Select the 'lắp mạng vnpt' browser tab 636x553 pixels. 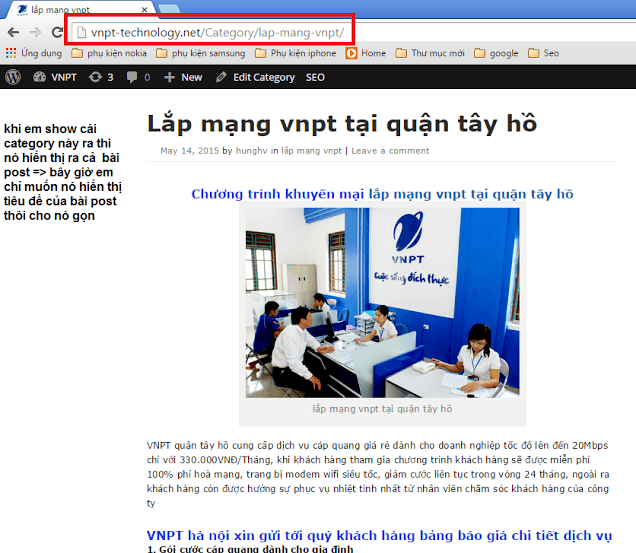coord(79,10)
